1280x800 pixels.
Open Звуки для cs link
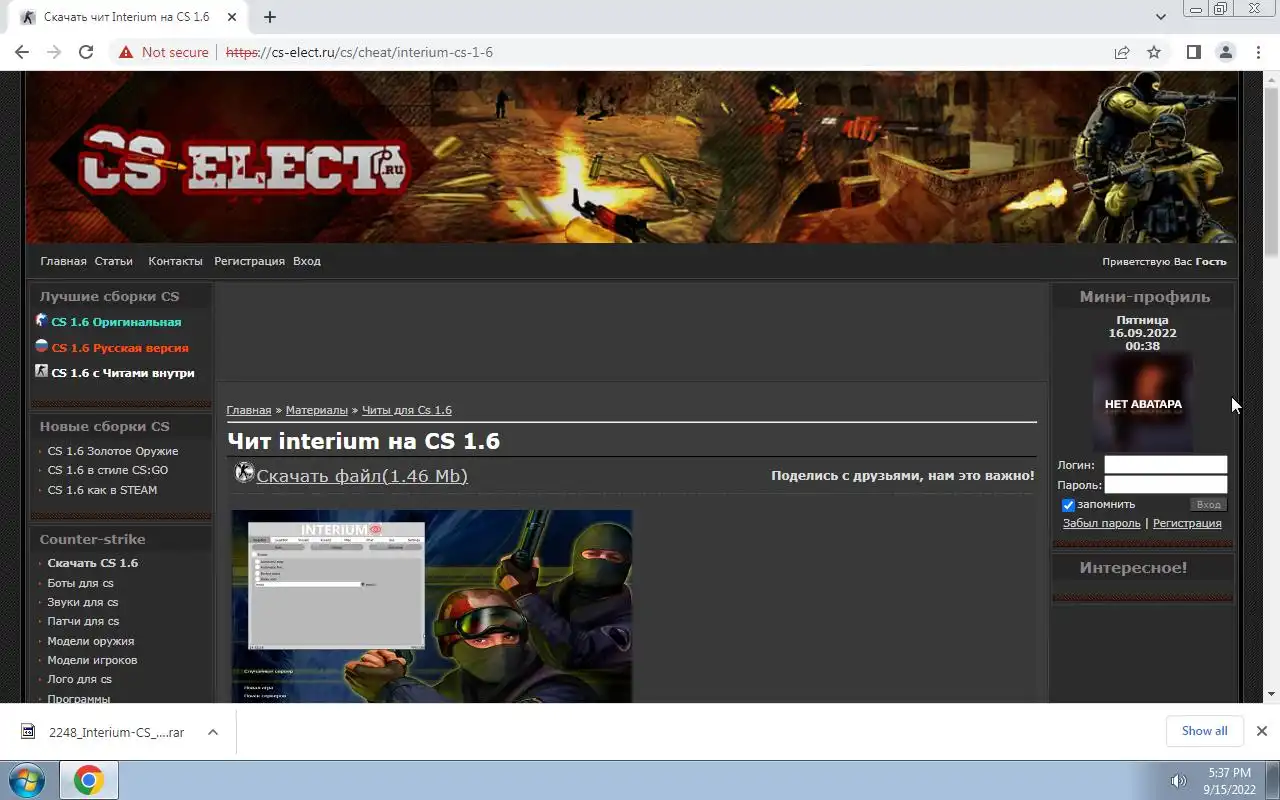point(83,602)
